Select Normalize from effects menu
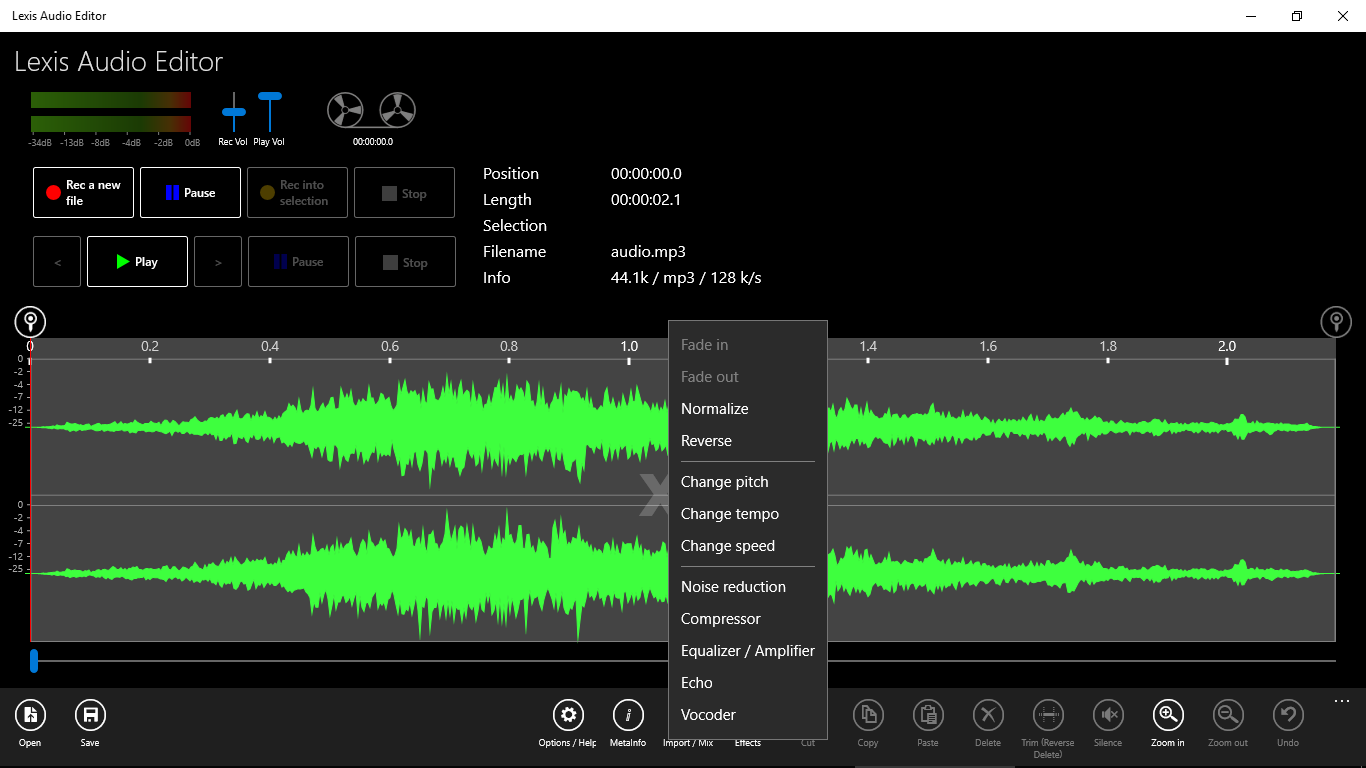 (x=714, y=409)
